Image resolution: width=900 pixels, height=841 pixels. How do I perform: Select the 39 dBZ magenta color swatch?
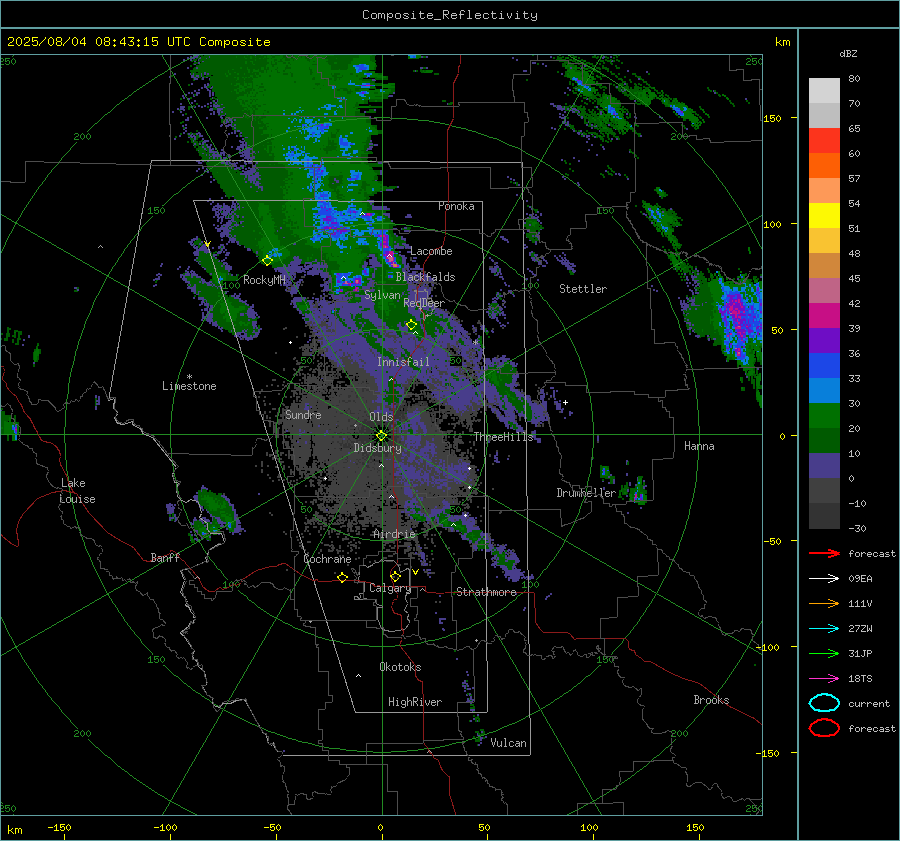824,315
